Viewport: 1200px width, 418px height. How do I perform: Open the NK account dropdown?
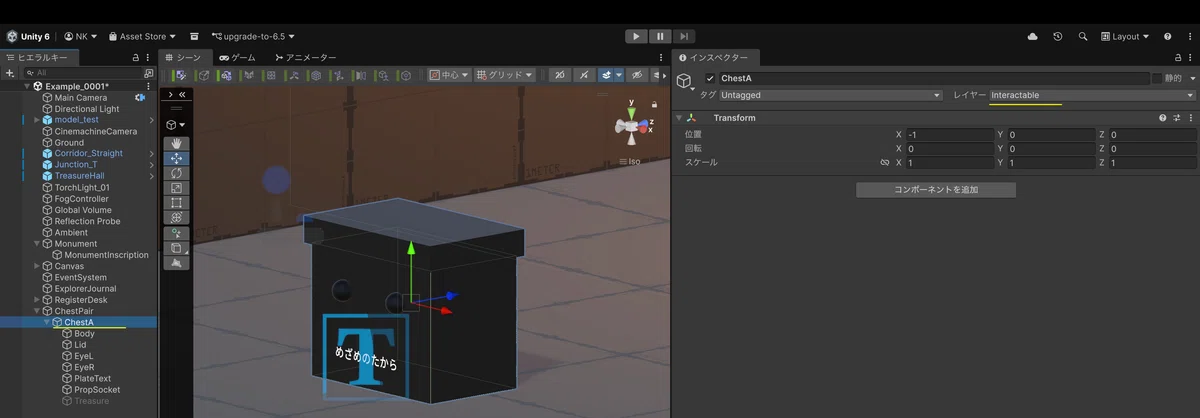[x=79, y=36]
